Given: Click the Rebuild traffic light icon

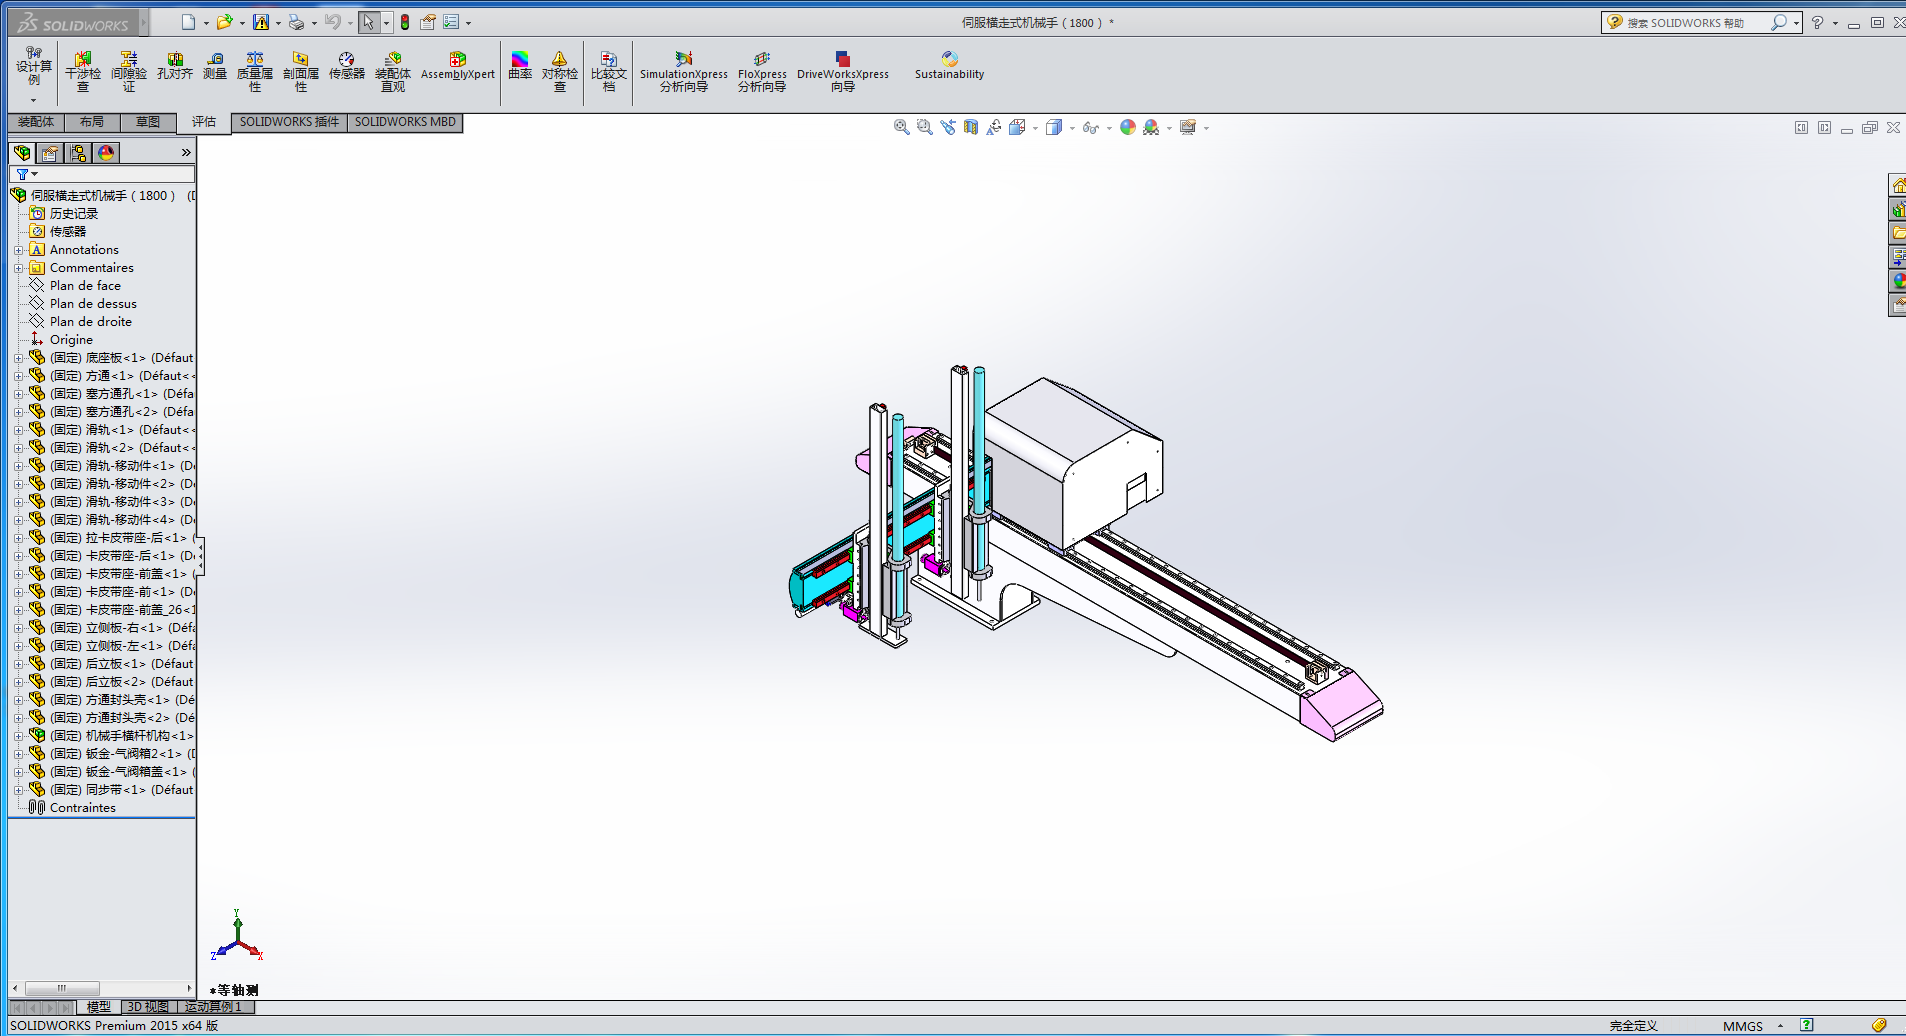Looking at the screenshot, I should coord(405,22).
